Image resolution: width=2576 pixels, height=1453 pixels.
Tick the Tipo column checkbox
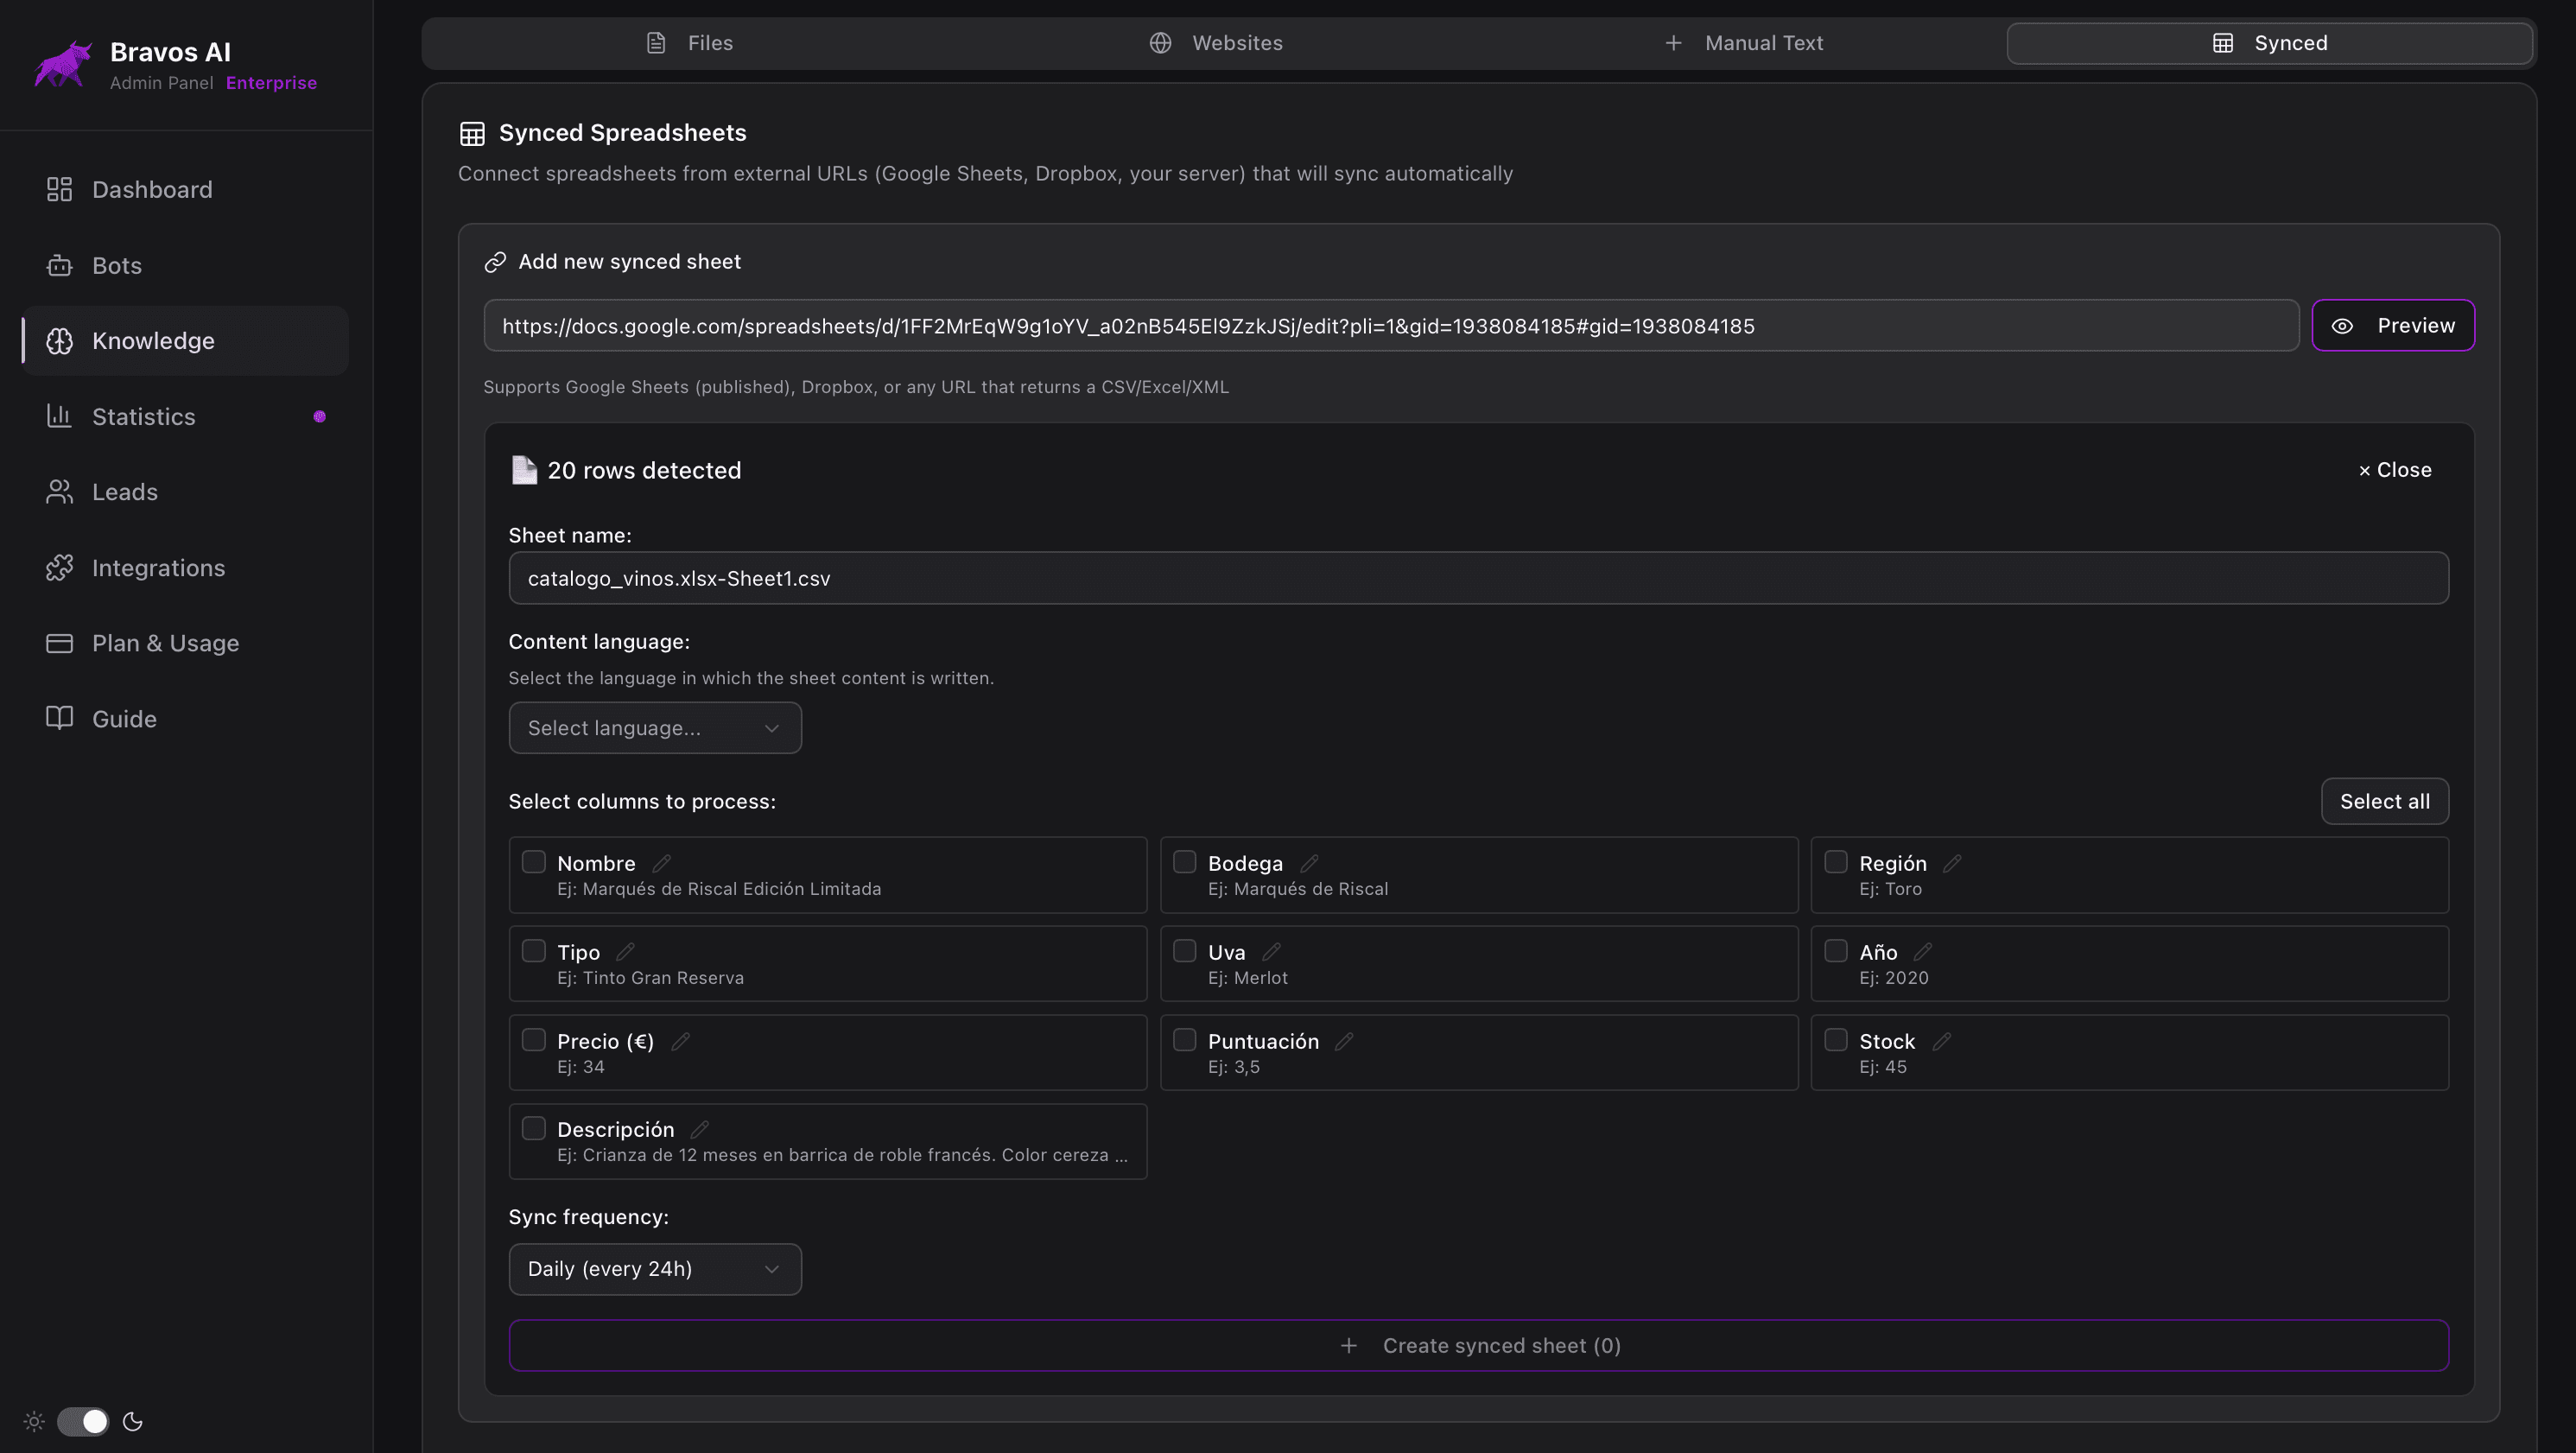534,950
